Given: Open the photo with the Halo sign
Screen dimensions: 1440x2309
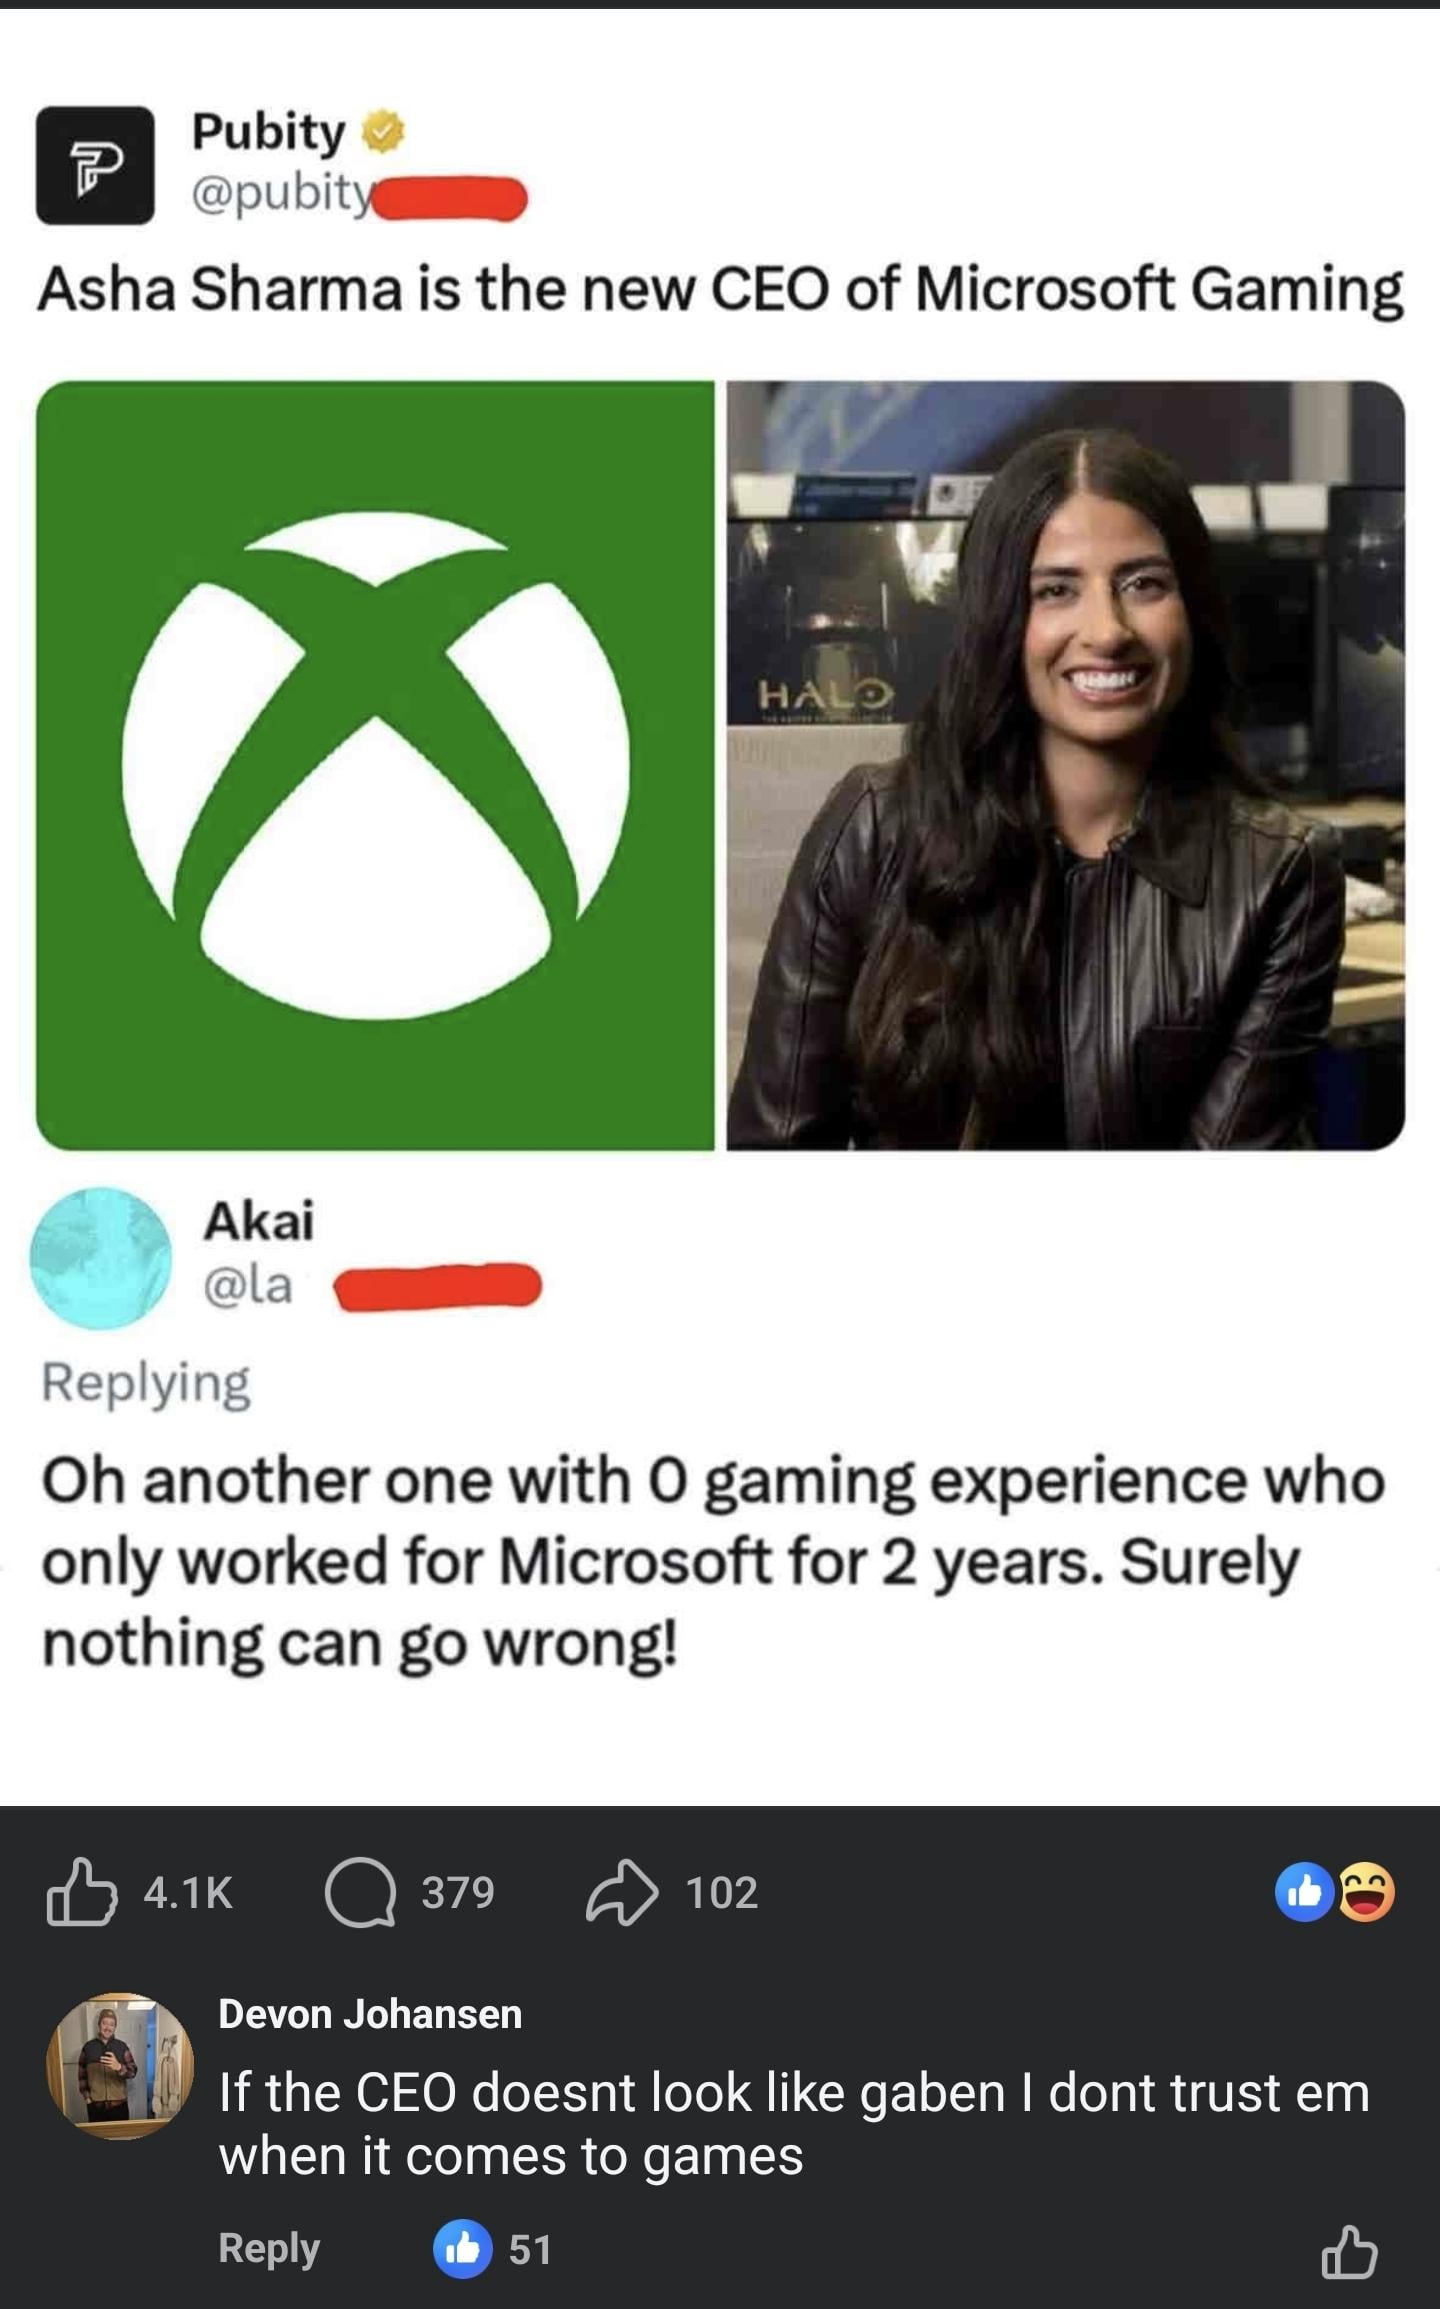Looking at the screenshot, I should click(1066, 765).
